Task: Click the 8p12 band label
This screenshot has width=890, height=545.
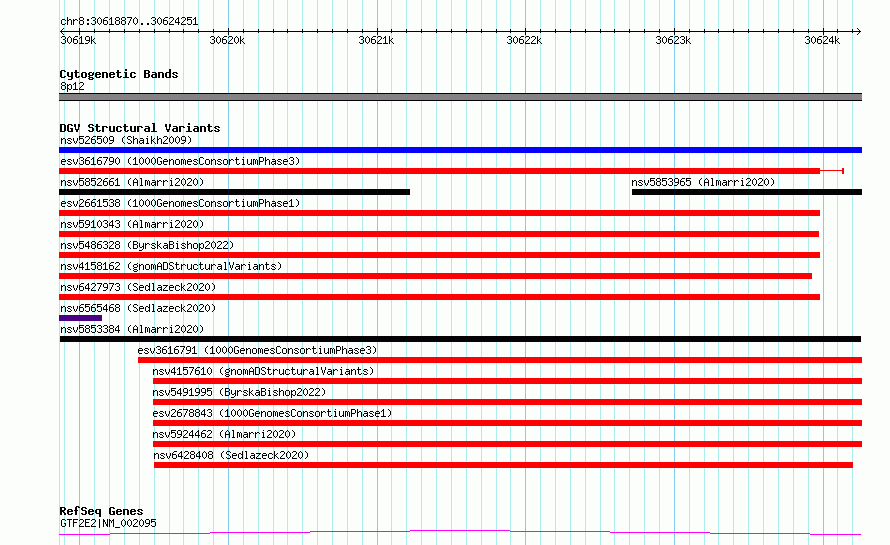Action: point(72,86)
